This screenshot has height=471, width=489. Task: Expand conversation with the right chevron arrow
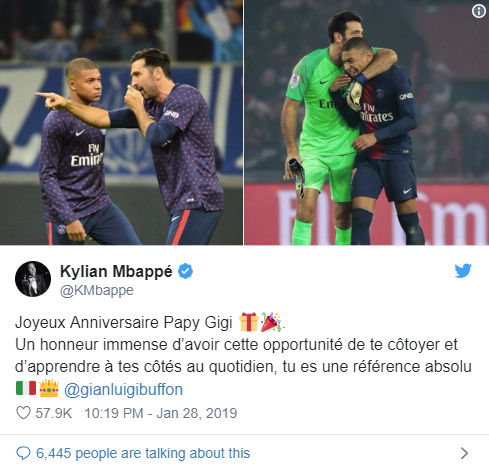(464, 453)
